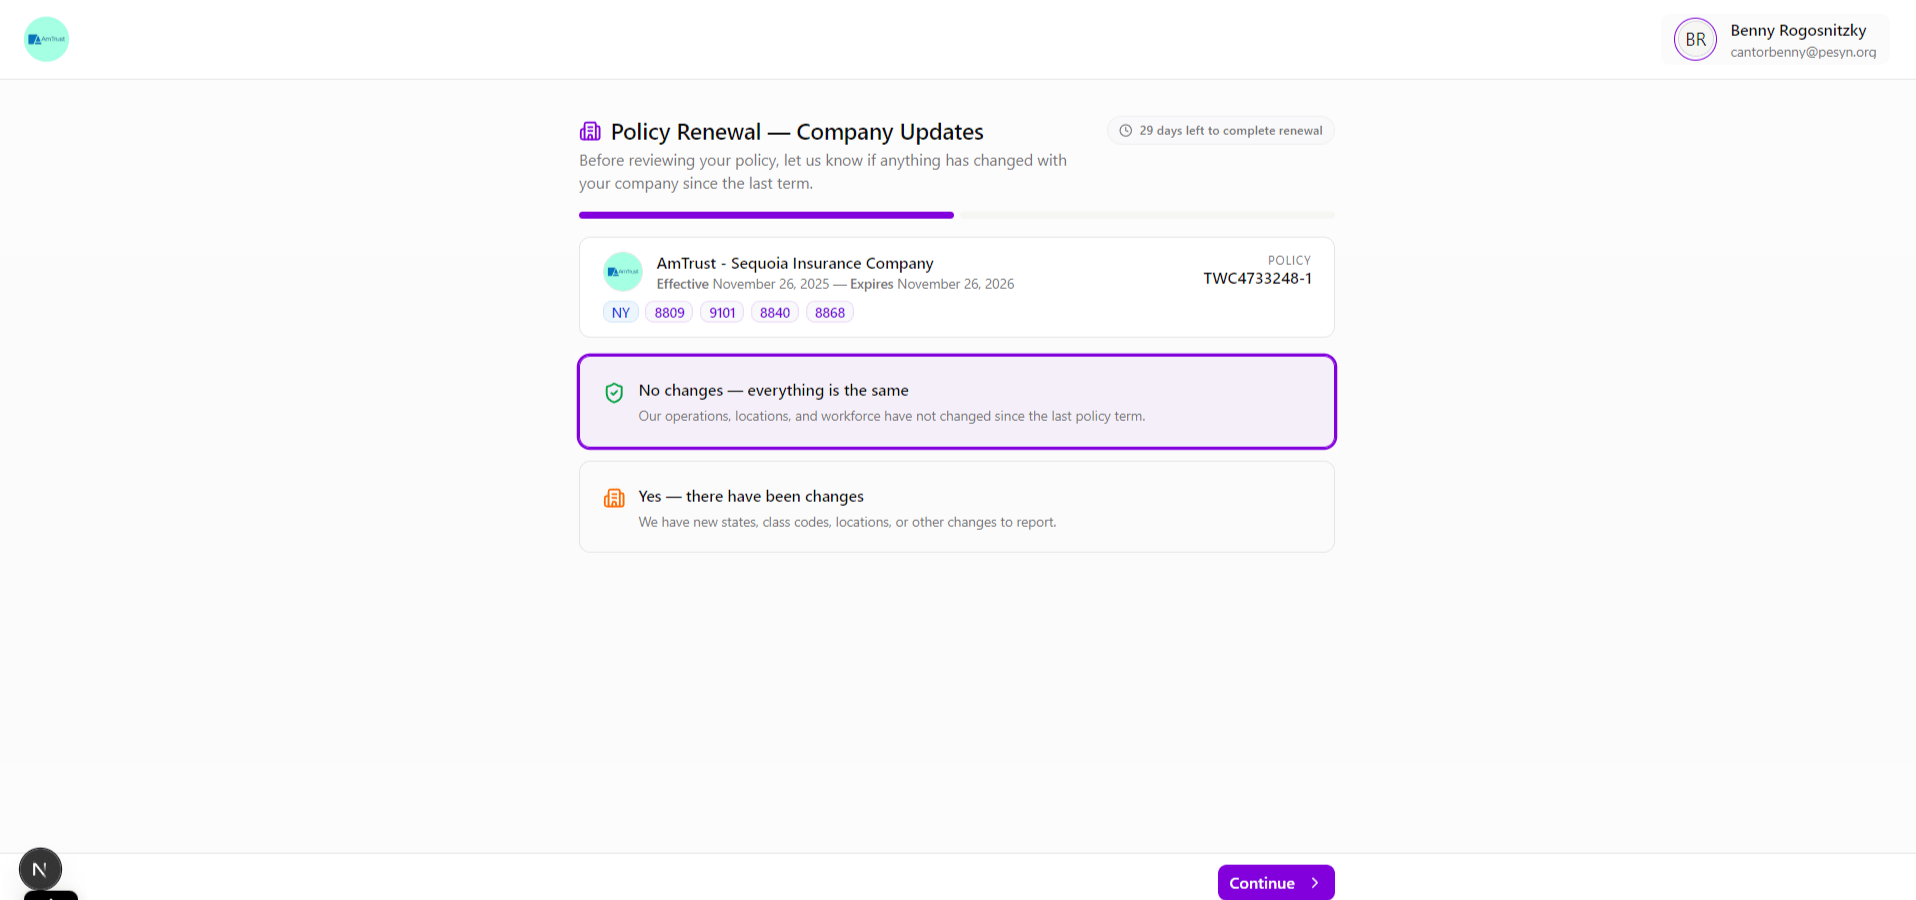
Task: Click the AmTrust logo in the top-left corner
Action: (46, 38)
